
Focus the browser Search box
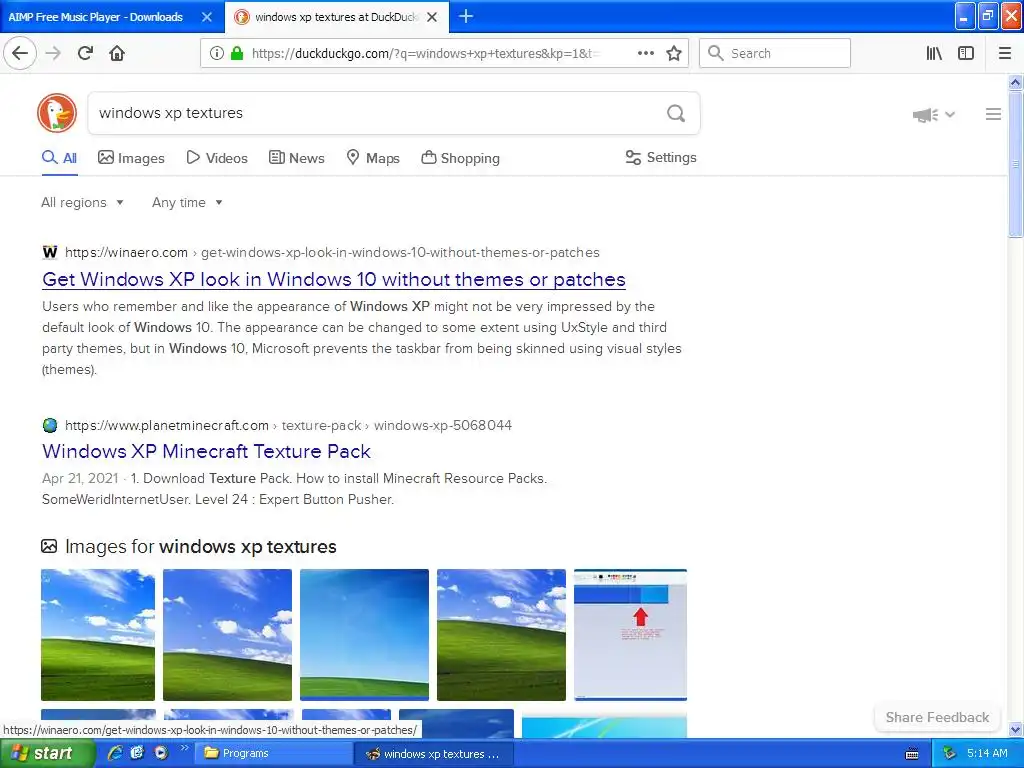(775, 53)
